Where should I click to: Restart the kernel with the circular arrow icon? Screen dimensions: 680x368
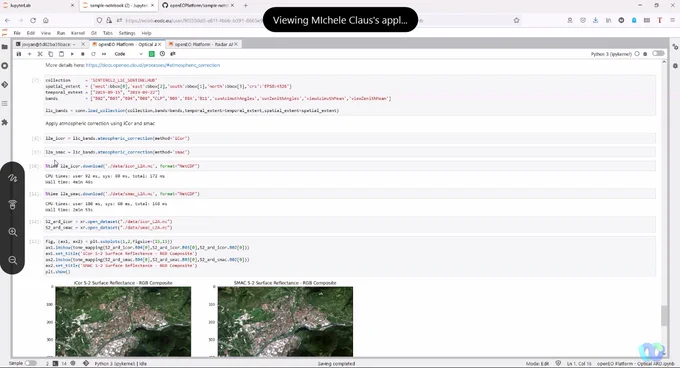93,54
